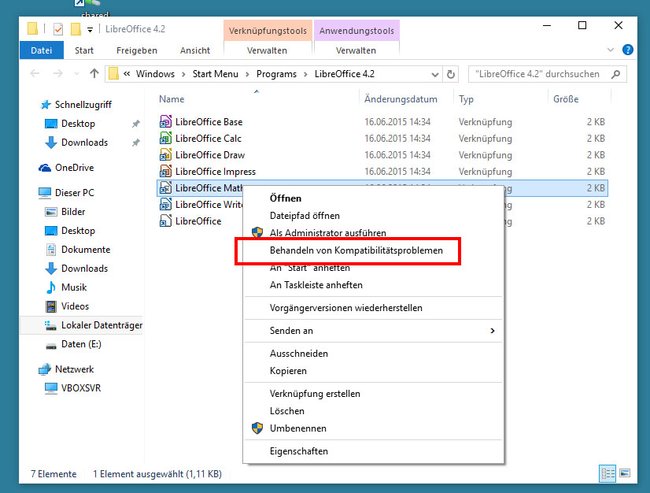Viewport: 650px width, 493px height.
Task: Refresh the folder with the reload icon
Action: coord(451,74)
